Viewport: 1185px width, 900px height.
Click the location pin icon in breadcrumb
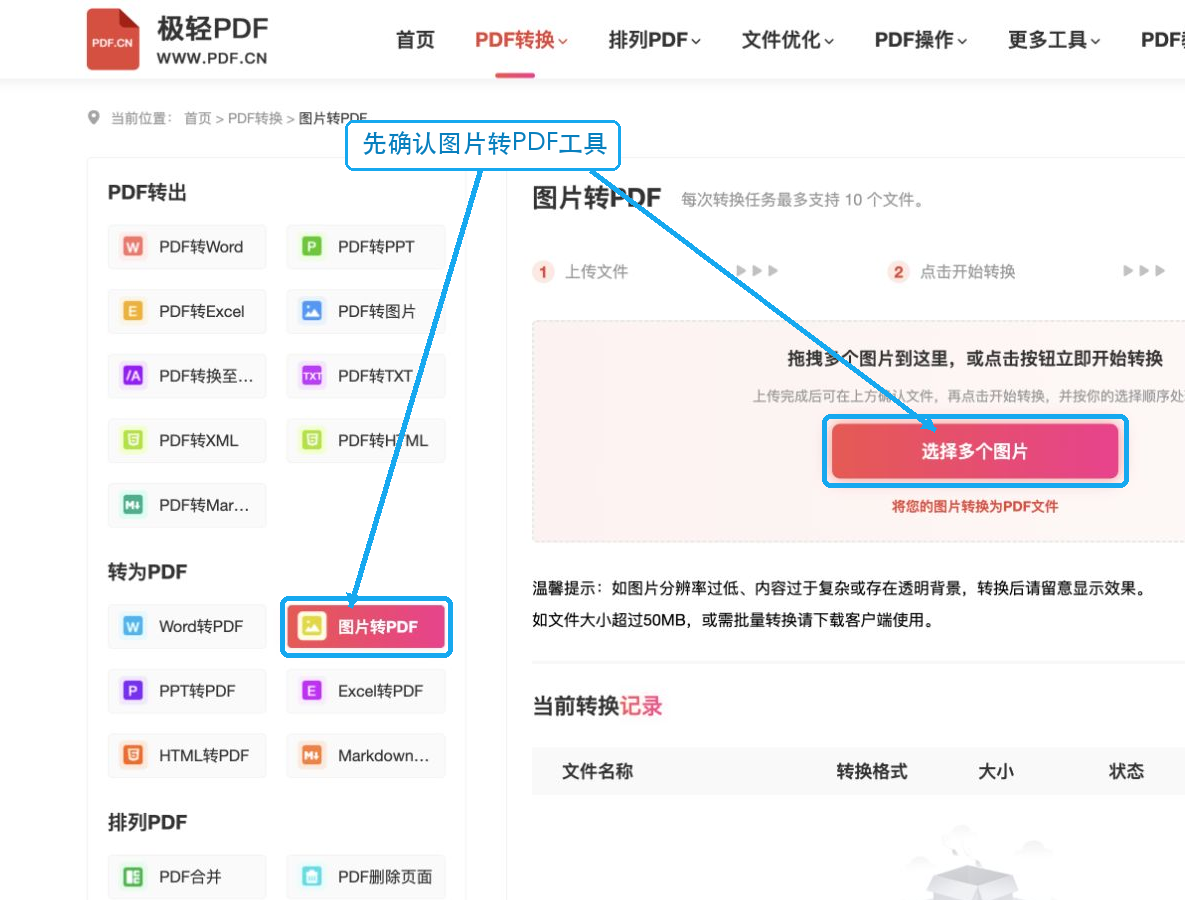(94, 118)
